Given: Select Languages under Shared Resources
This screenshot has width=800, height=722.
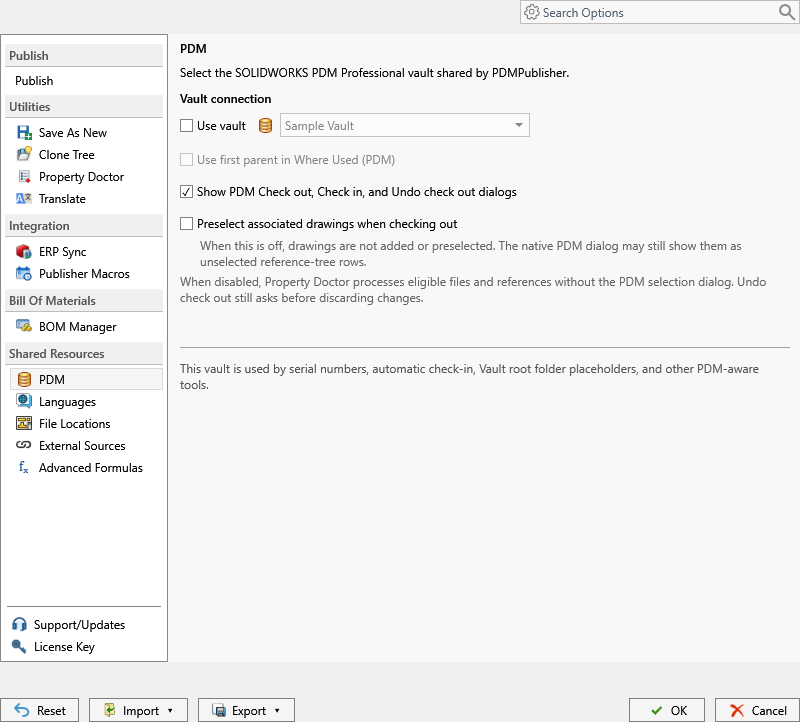Looking at the screenshot, I should point(67,402).
